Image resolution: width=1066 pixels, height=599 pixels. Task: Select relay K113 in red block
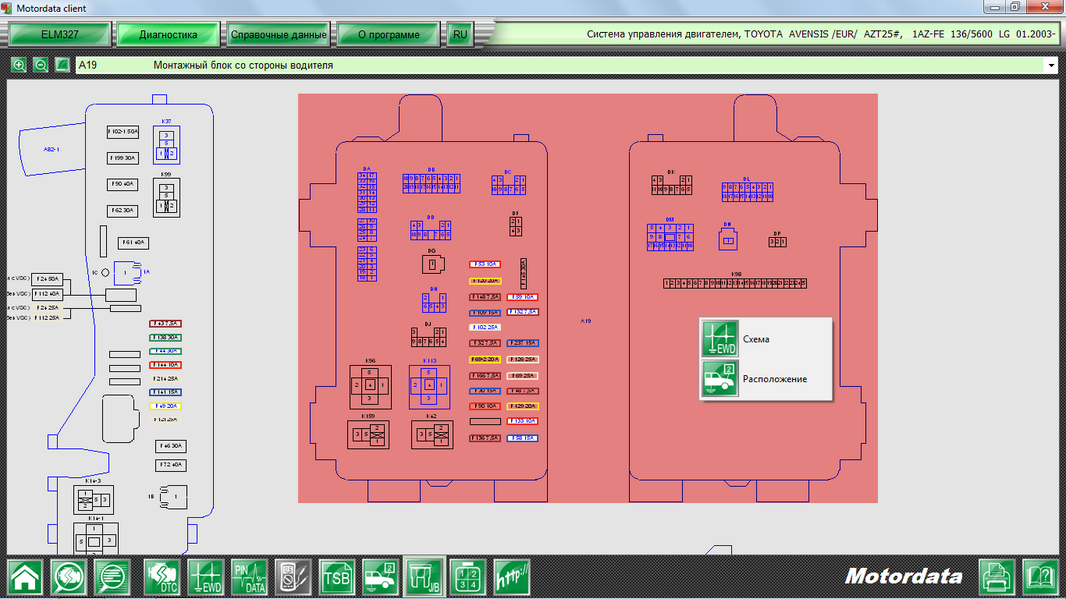(x=429, y=386)
